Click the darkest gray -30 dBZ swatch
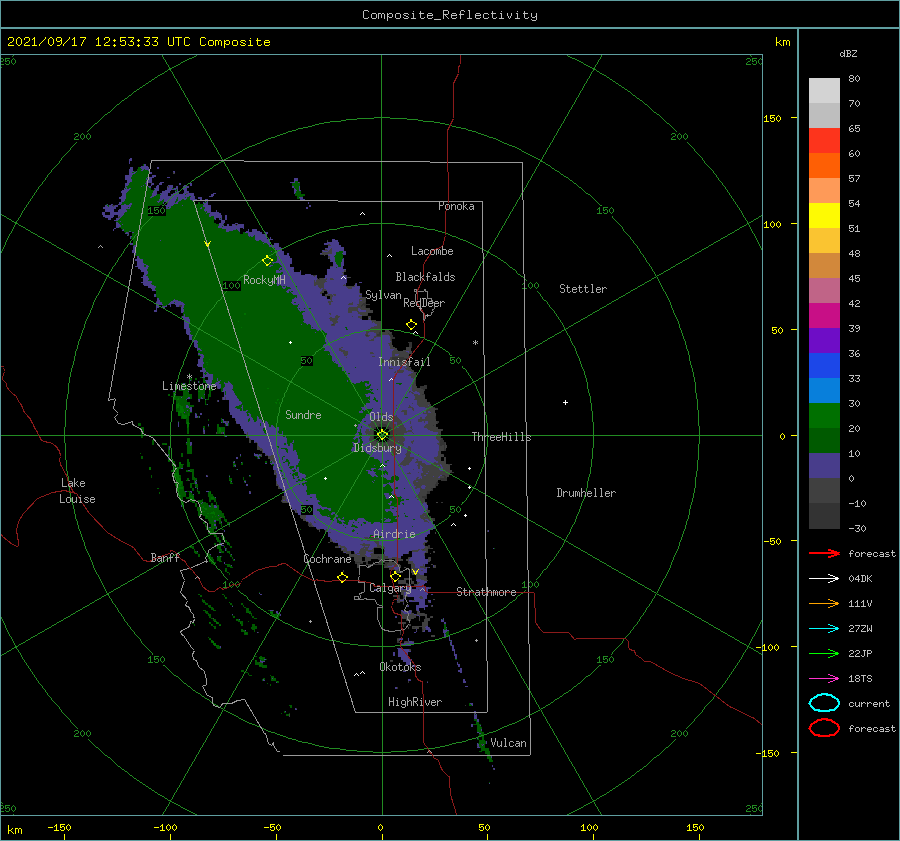 click(824, 516)
